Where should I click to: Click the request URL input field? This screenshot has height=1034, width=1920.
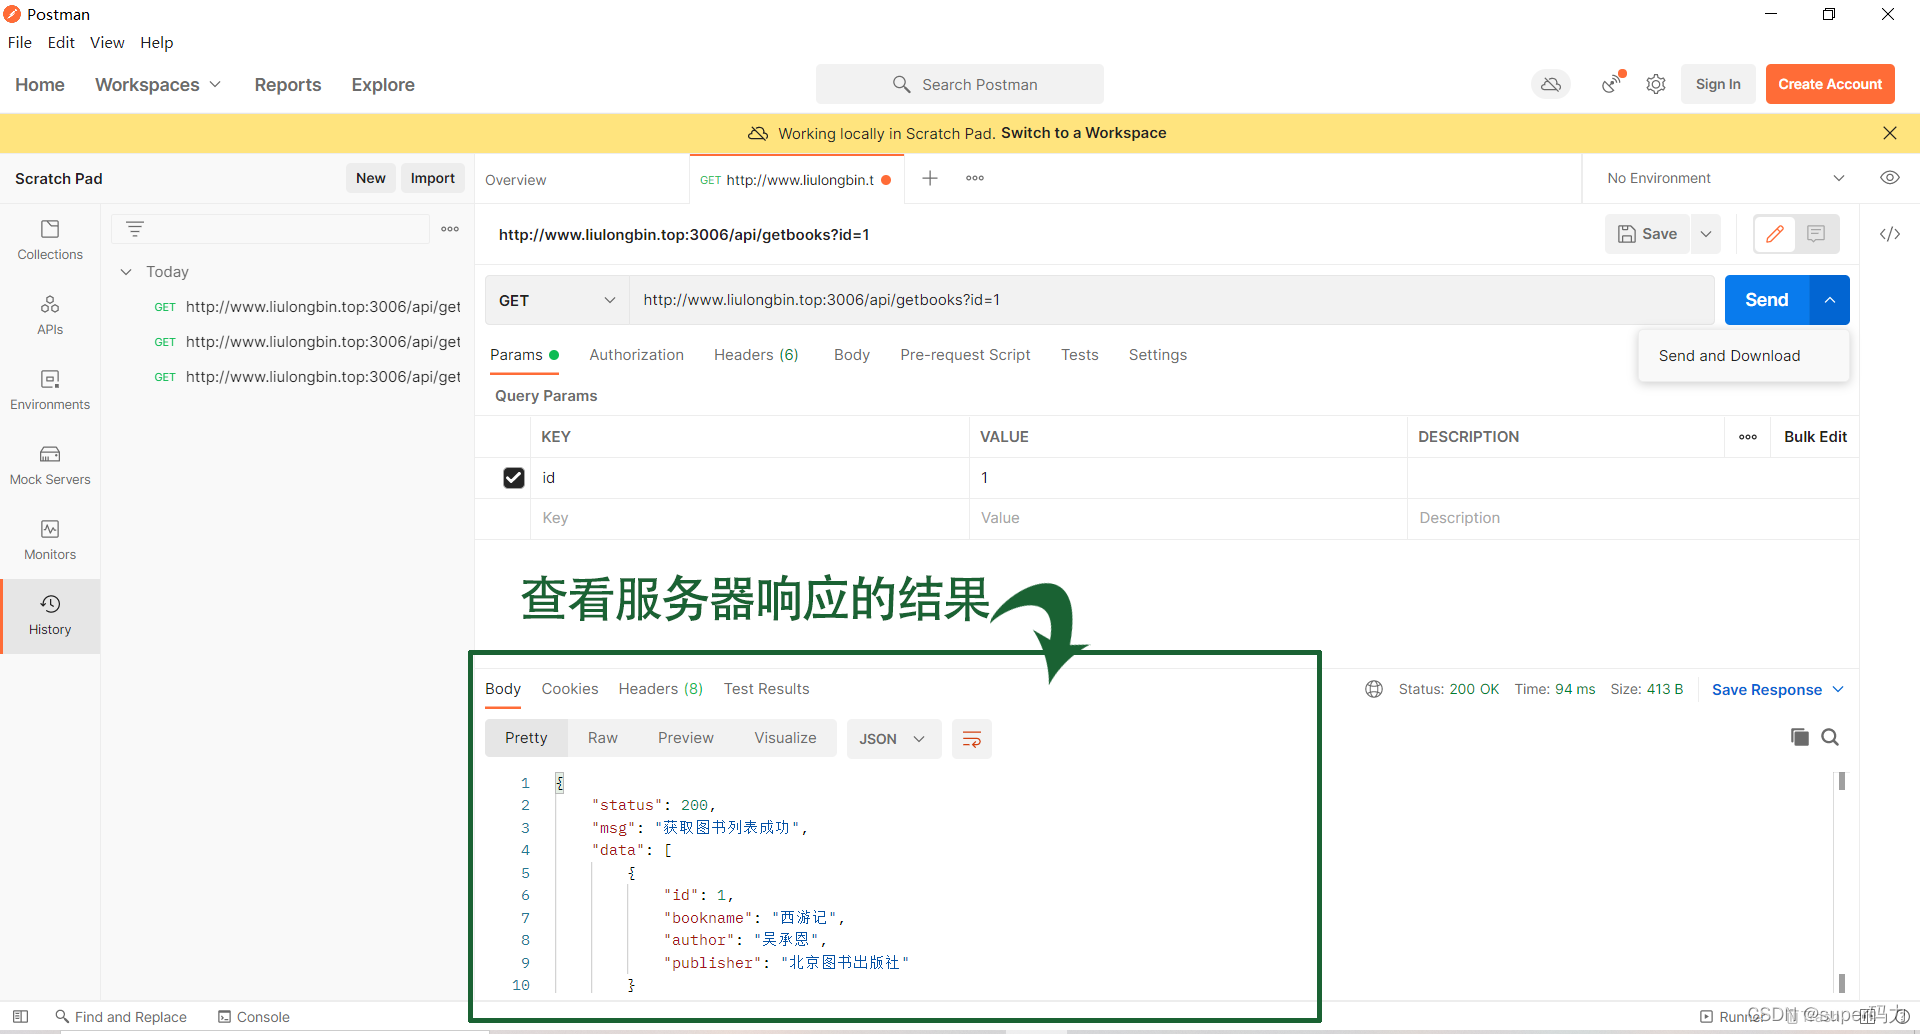pos(1170,300)
